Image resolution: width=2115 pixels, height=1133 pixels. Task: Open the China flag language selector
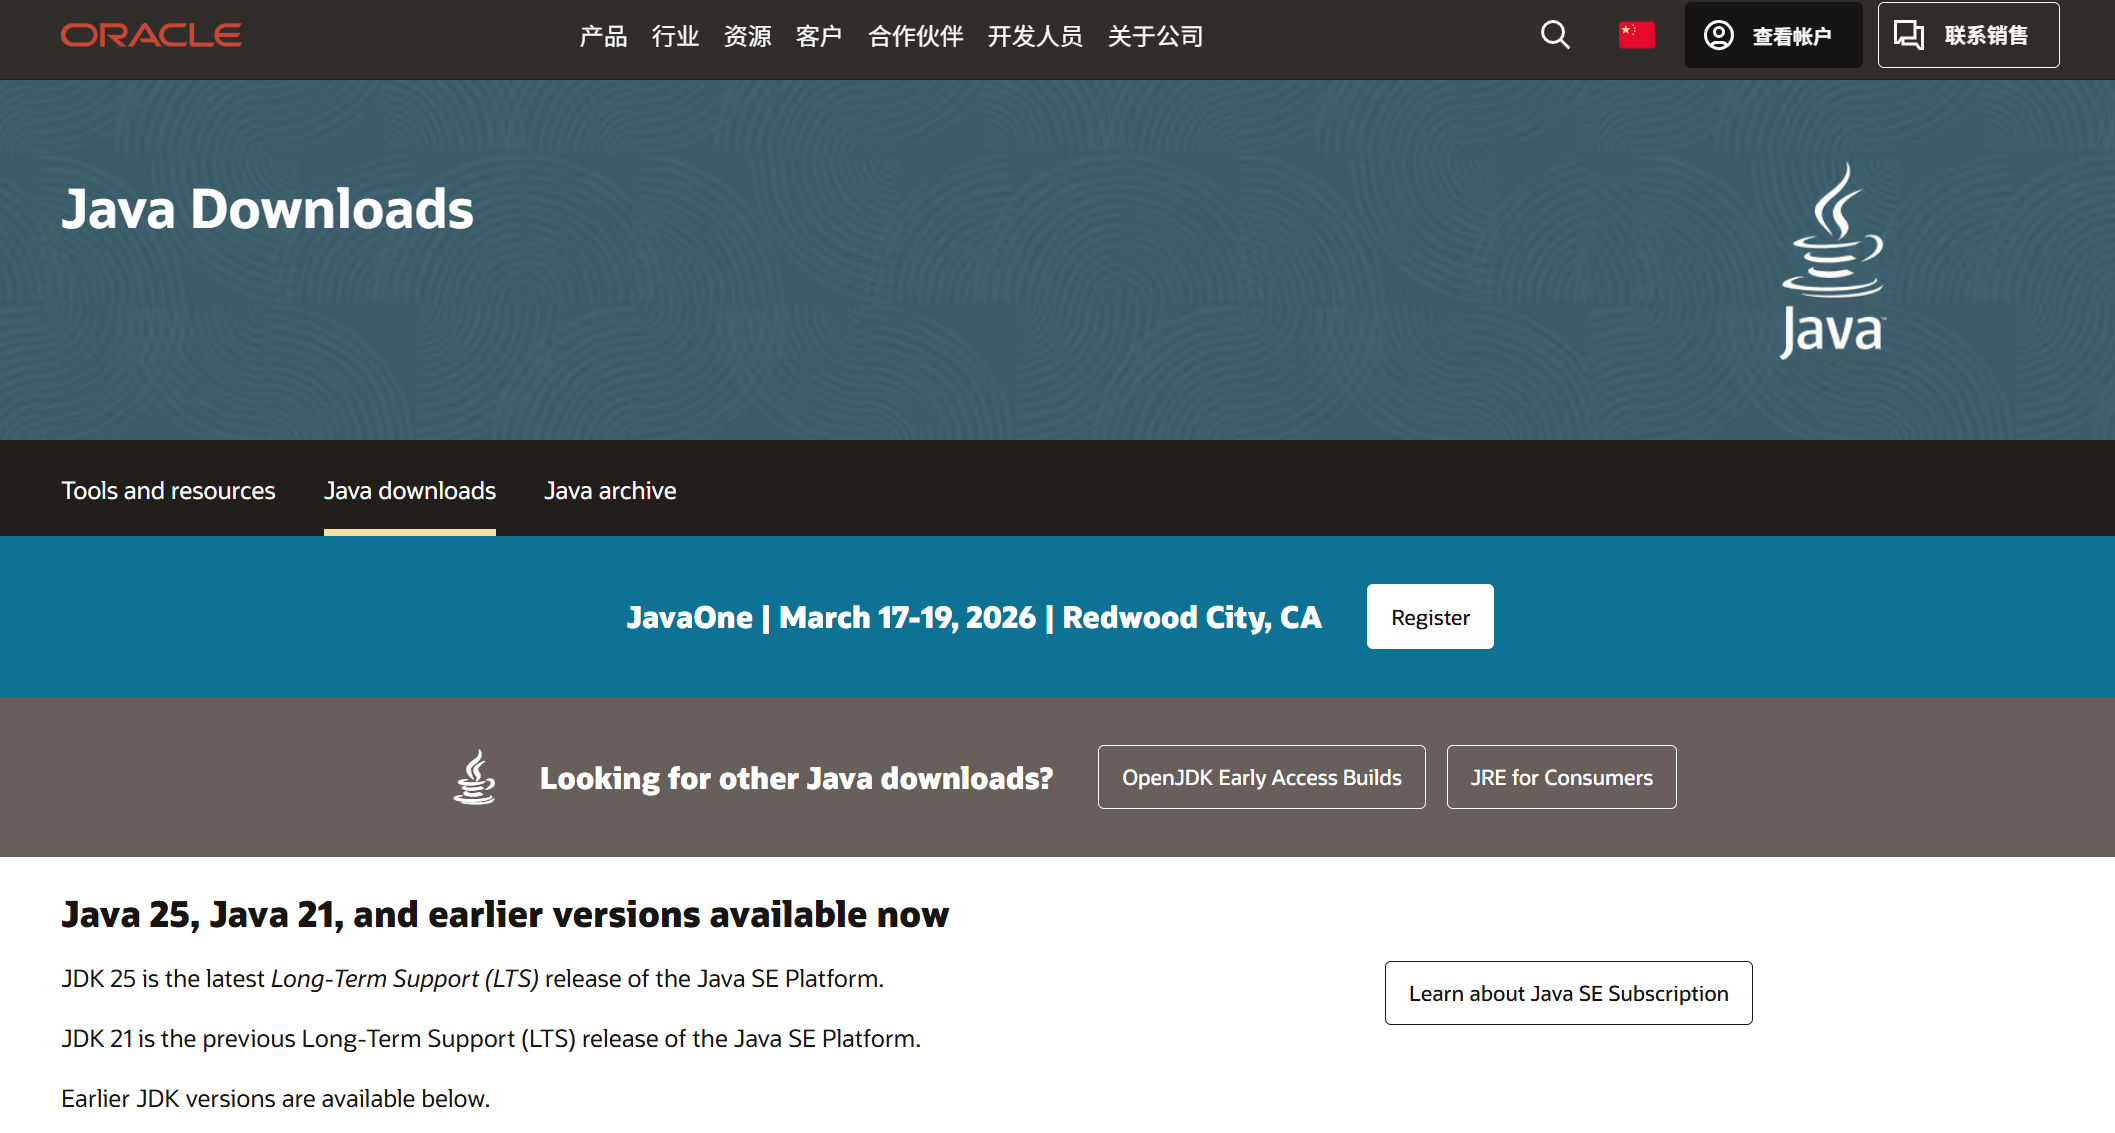tap(1637, 33)
